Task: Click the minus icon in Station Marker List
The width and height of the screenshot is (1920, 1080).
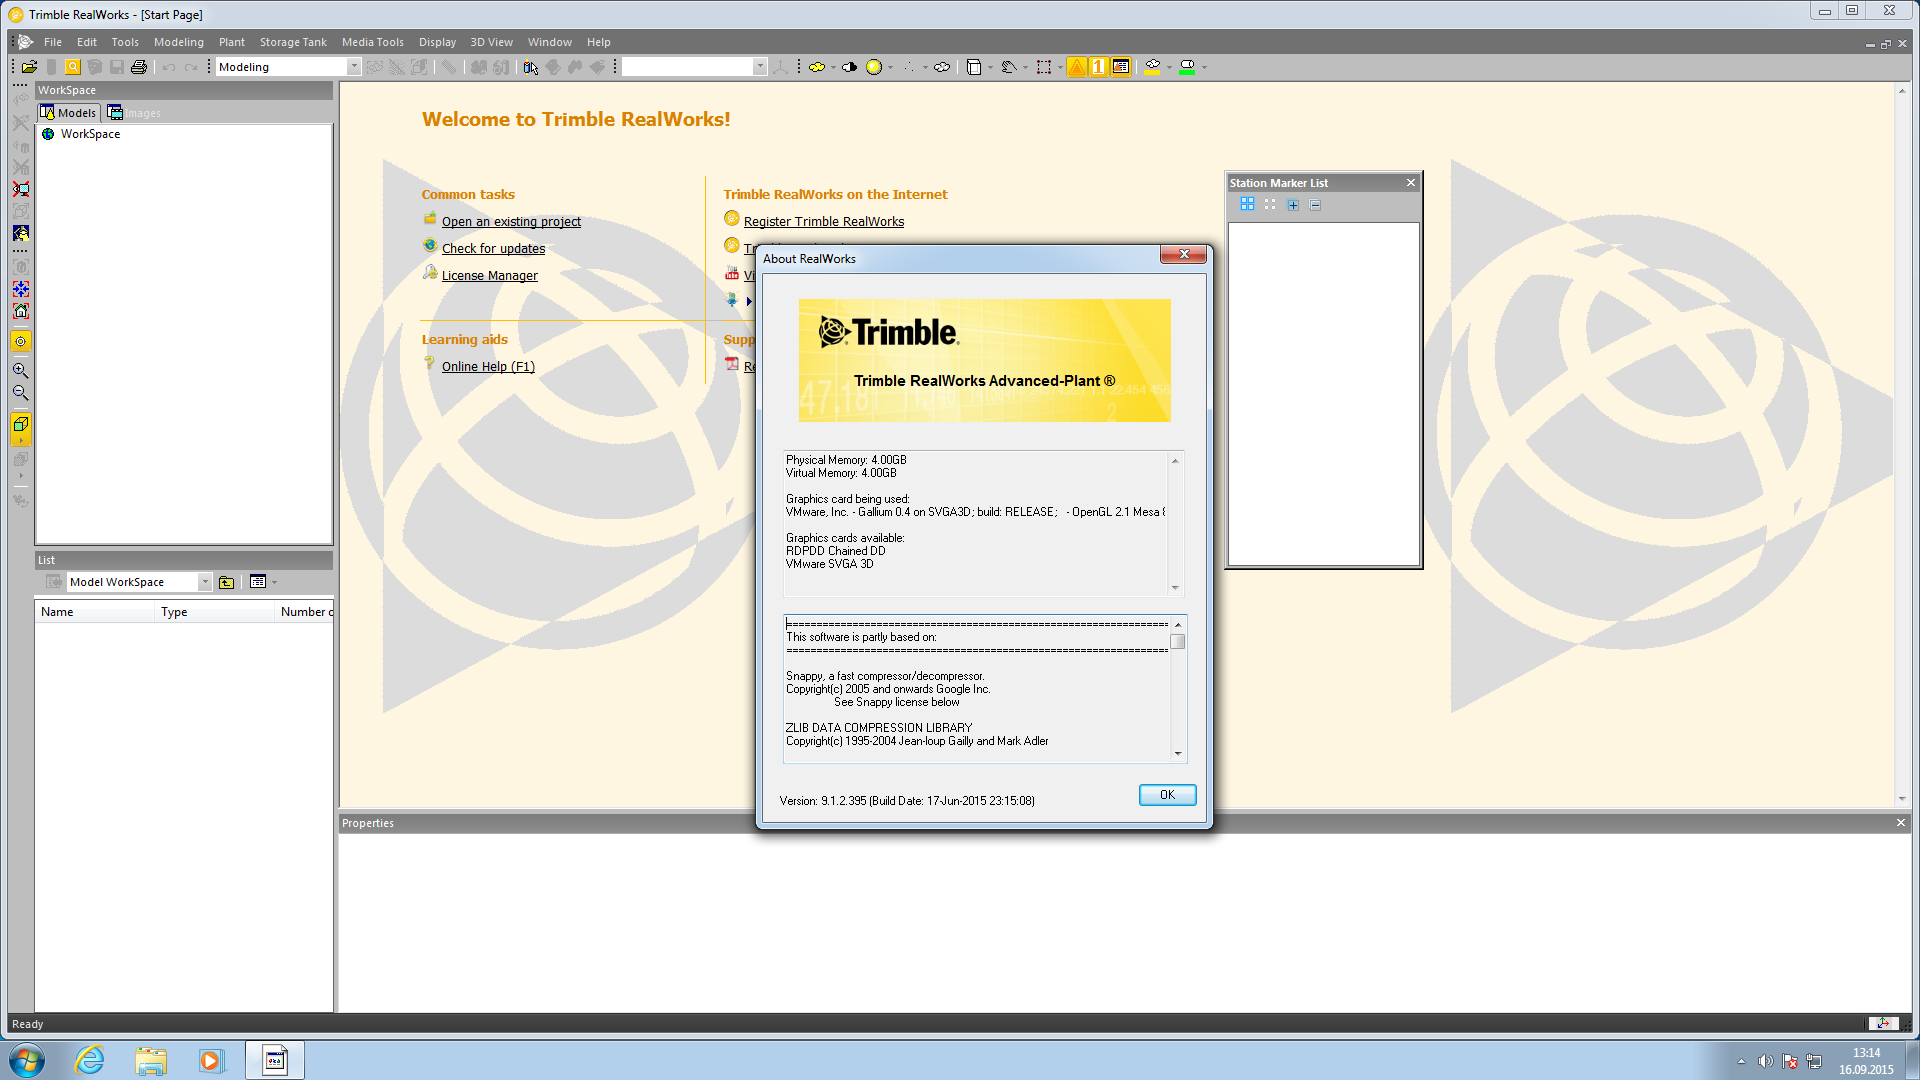Action: (1315, 205)
